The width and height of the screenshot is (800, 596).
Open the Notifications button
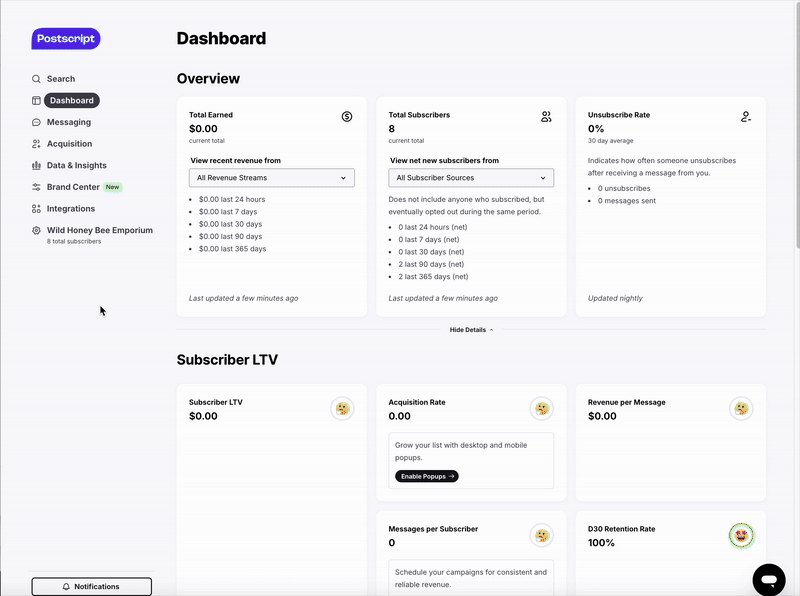pyautogui.click(x=91, y=587)
